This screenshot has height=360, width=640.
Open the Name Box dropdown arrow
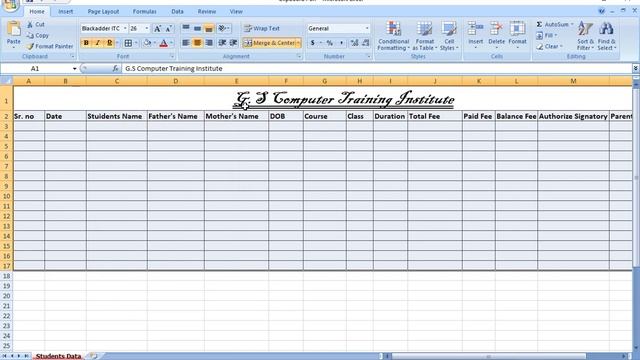pos(74,69)
